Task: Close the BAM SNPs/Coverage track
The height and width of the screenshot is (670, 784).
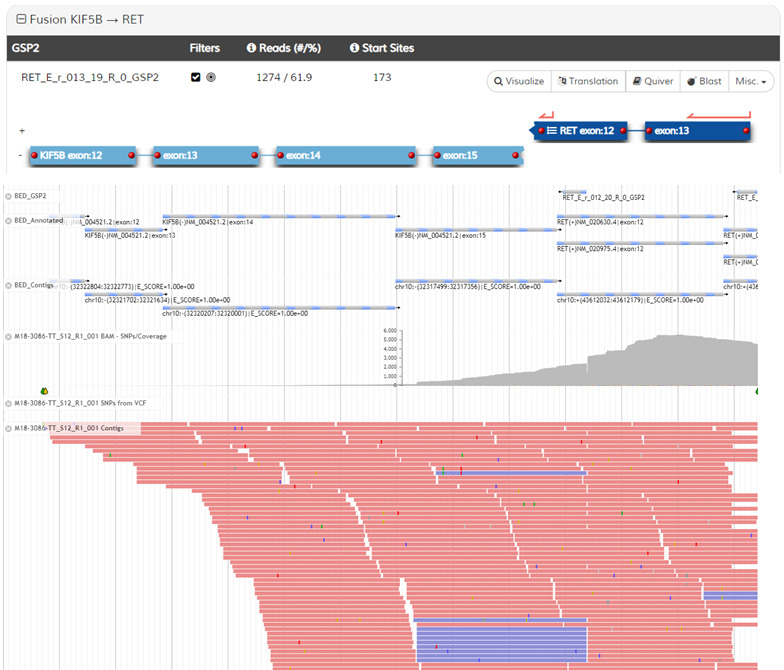Action: pyautogui.click(x=9, y=336)
